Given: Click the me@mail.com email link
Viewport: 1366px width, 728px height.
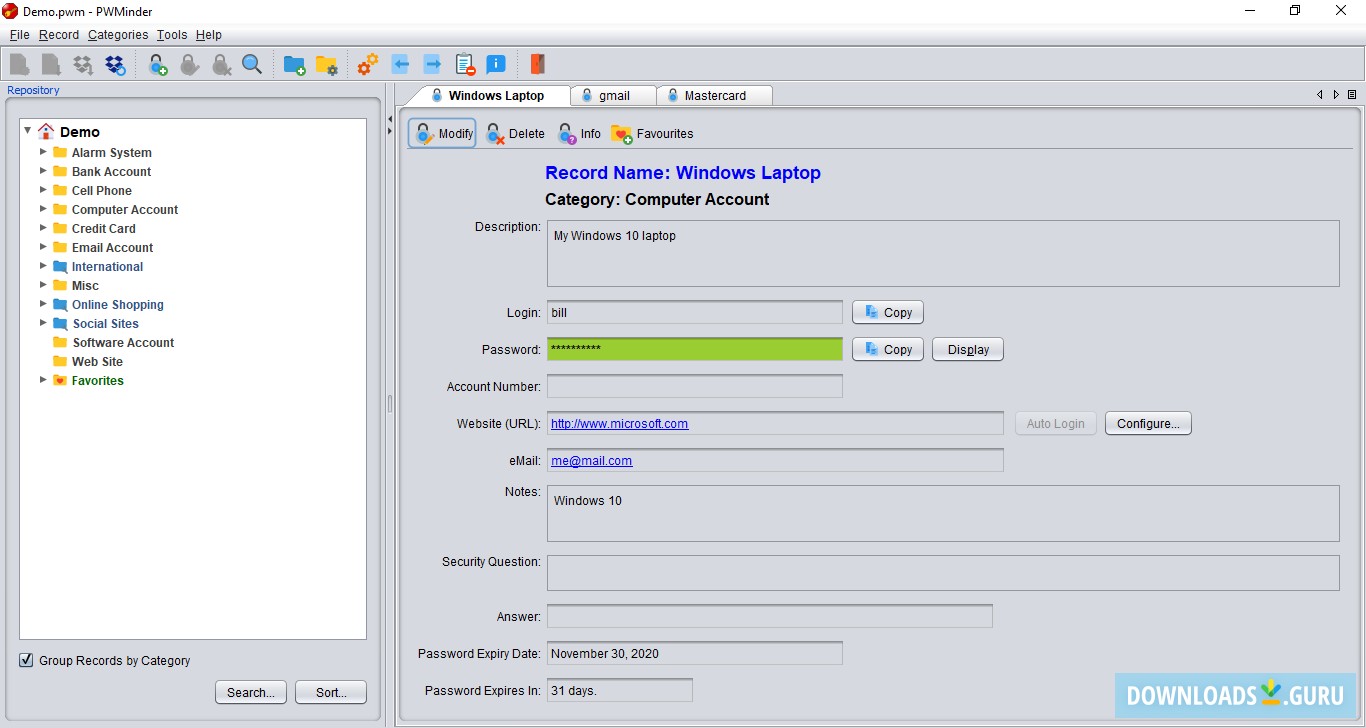Looking at the screenshot, I should [x=592, y=461].
